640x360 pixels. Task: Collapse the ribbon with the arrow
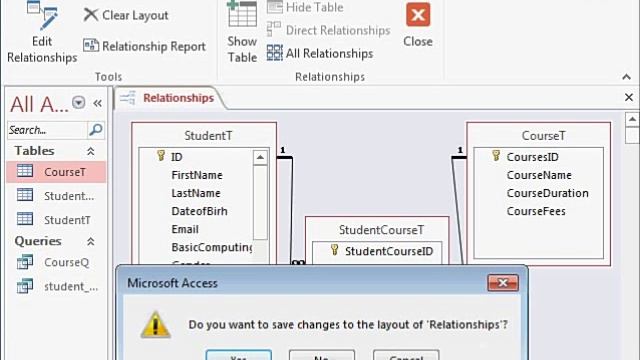627,77
